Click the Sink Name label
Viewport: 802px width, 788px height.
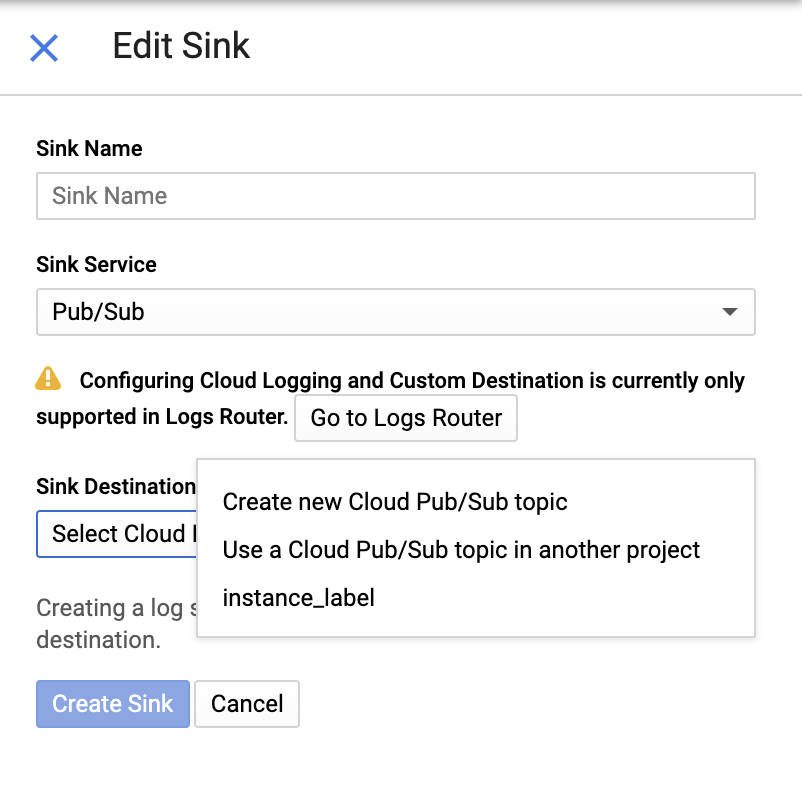click(89, 149)
